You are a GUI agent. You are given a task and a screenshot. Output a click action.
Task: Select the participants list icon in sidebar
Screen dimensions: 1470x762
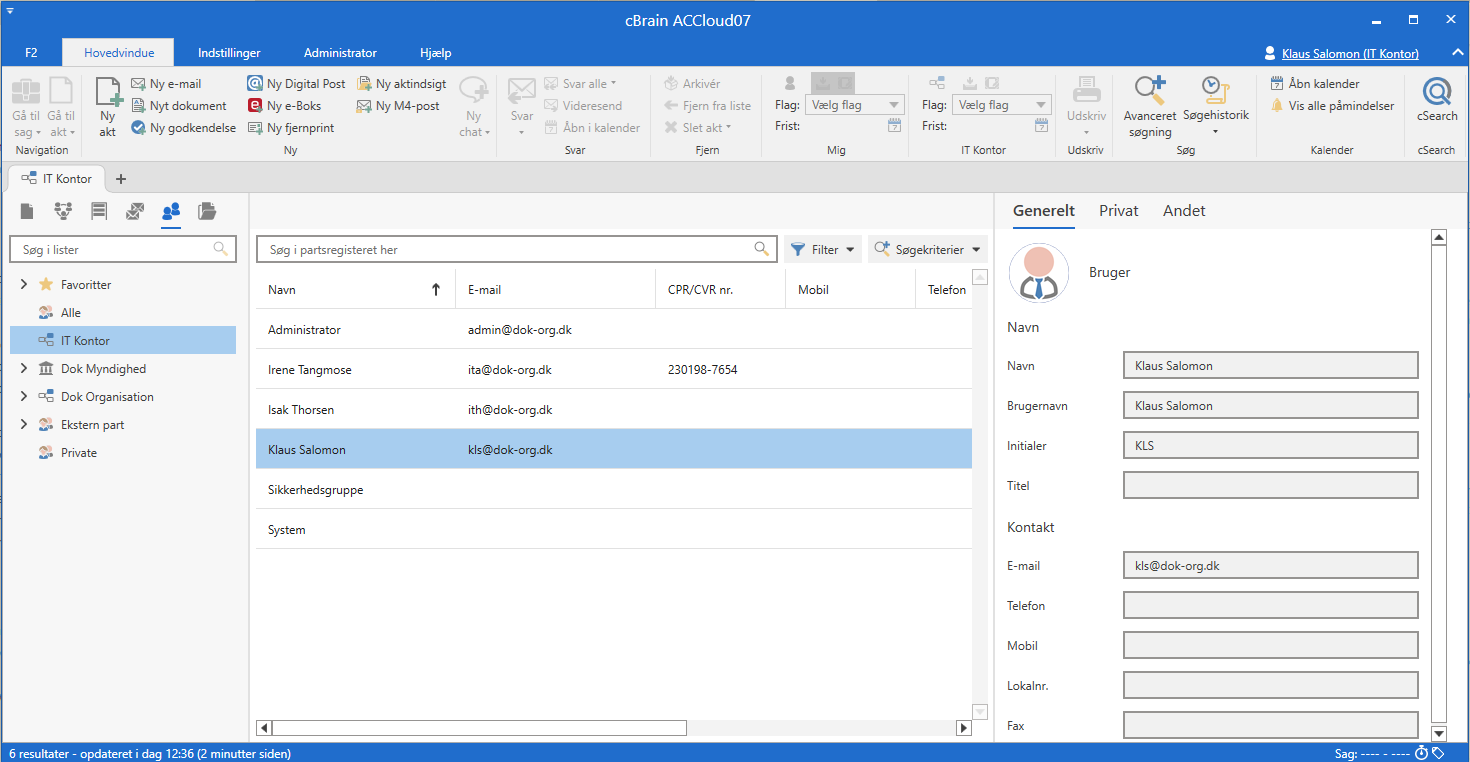pos(171,211)
